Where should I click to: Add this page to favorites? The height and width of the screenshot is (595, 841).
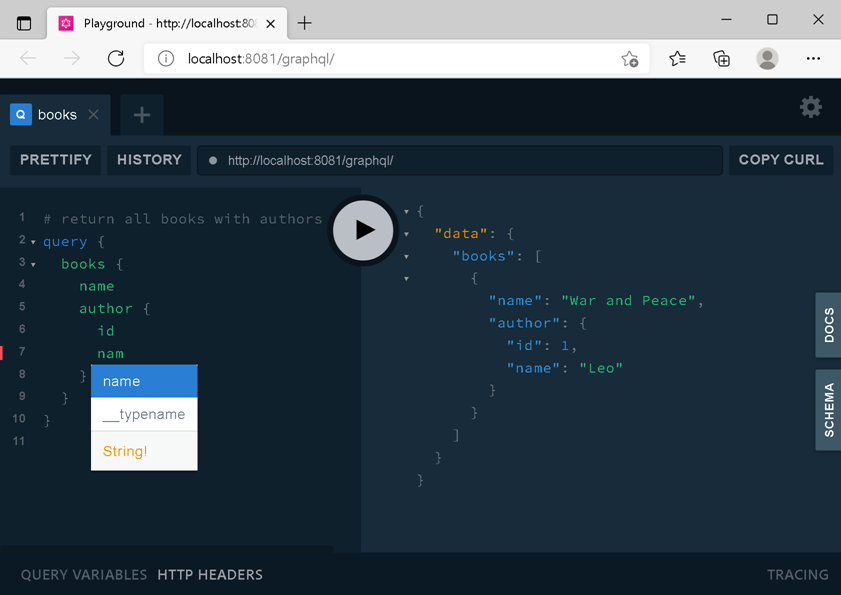click(629, 58)
